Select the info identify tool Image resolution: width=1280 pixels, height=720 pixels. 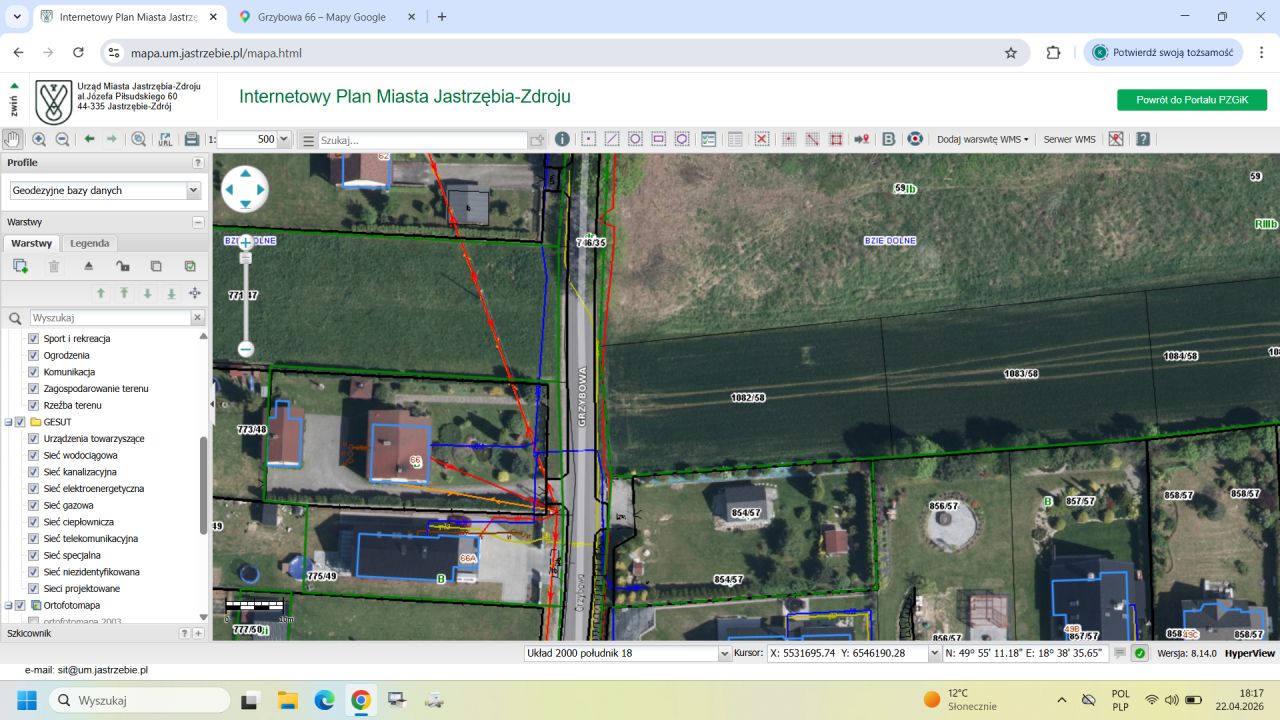coord(562,139)
